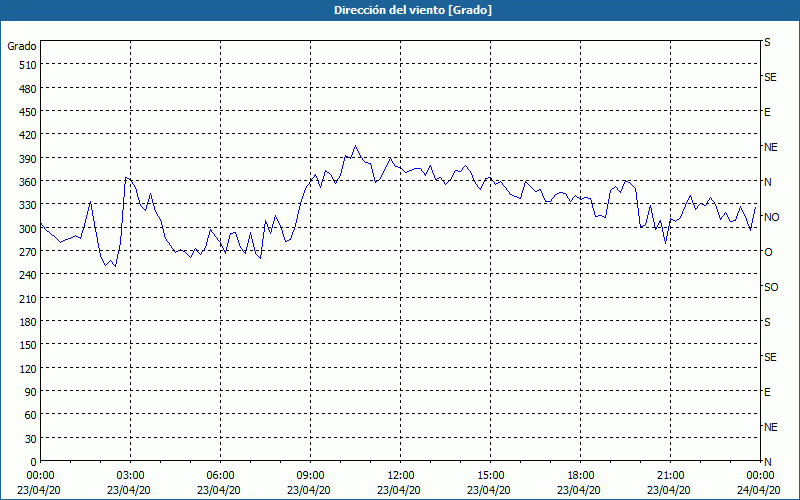Select the 450 tick label on the Grado axis
The height and width of the screenshot is (500, 800).
[28, 112]
